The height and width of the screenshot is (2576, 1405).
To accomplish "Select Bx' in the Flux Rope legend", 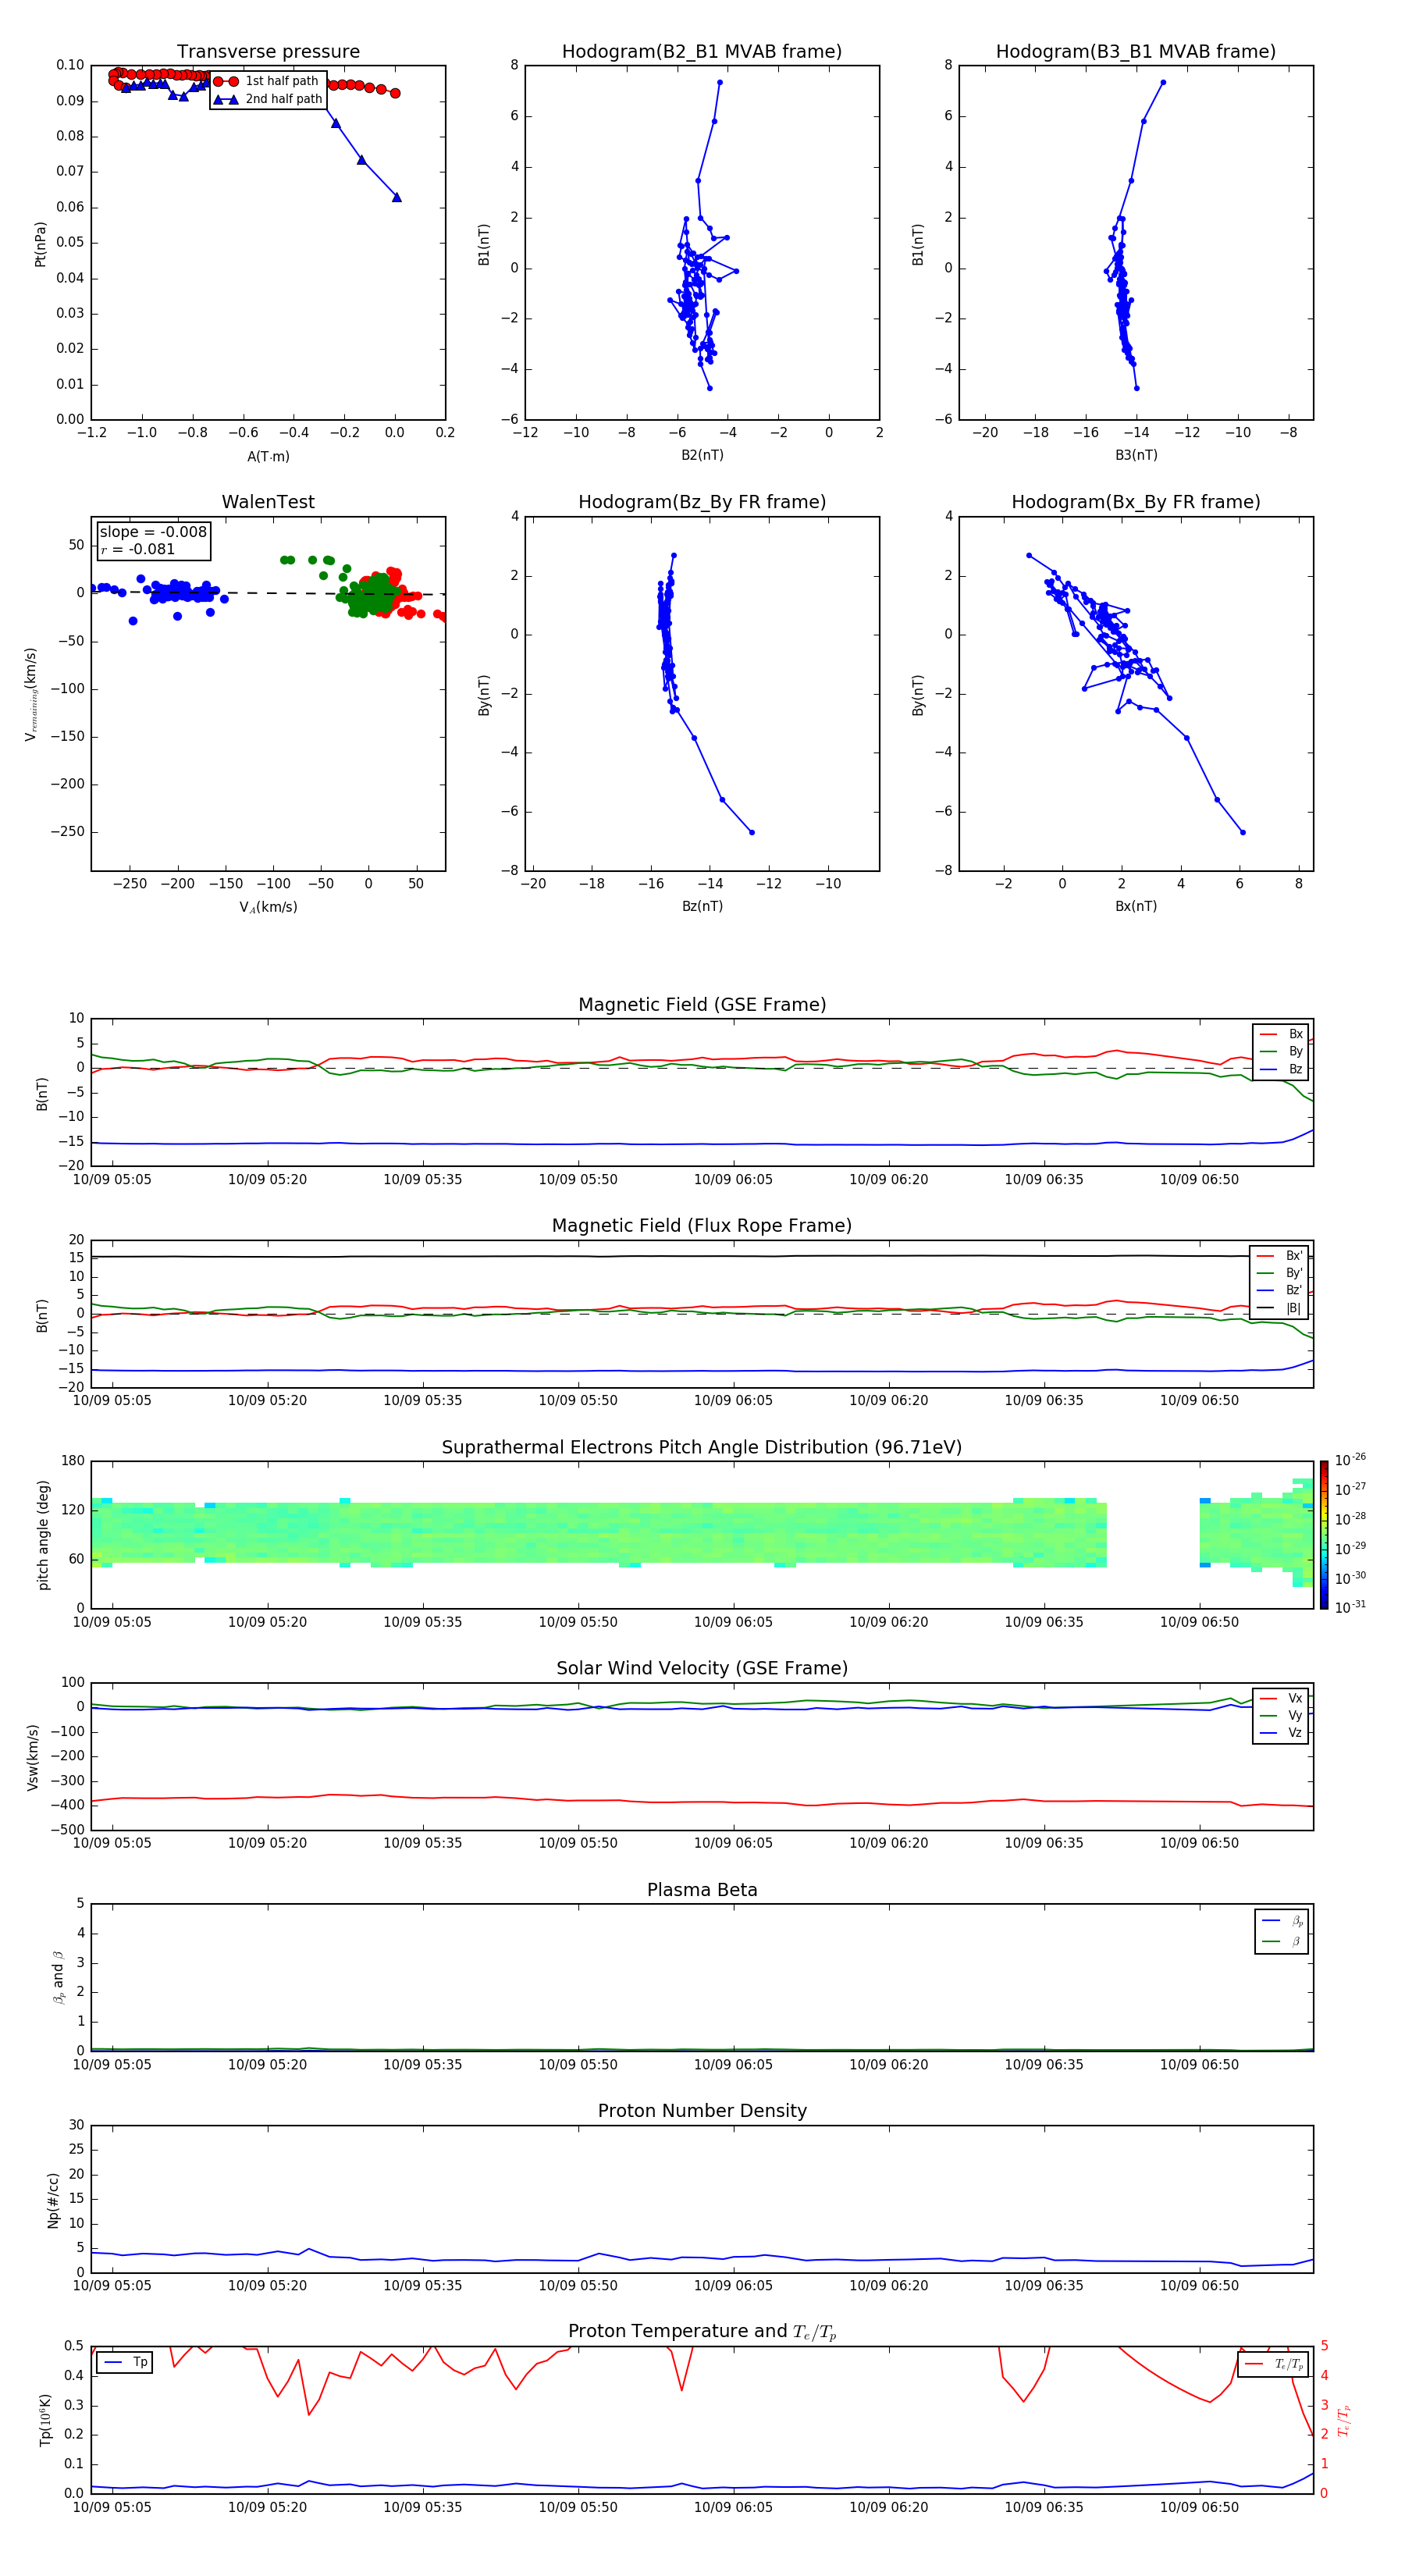I will click(x=1280, y=1256).
